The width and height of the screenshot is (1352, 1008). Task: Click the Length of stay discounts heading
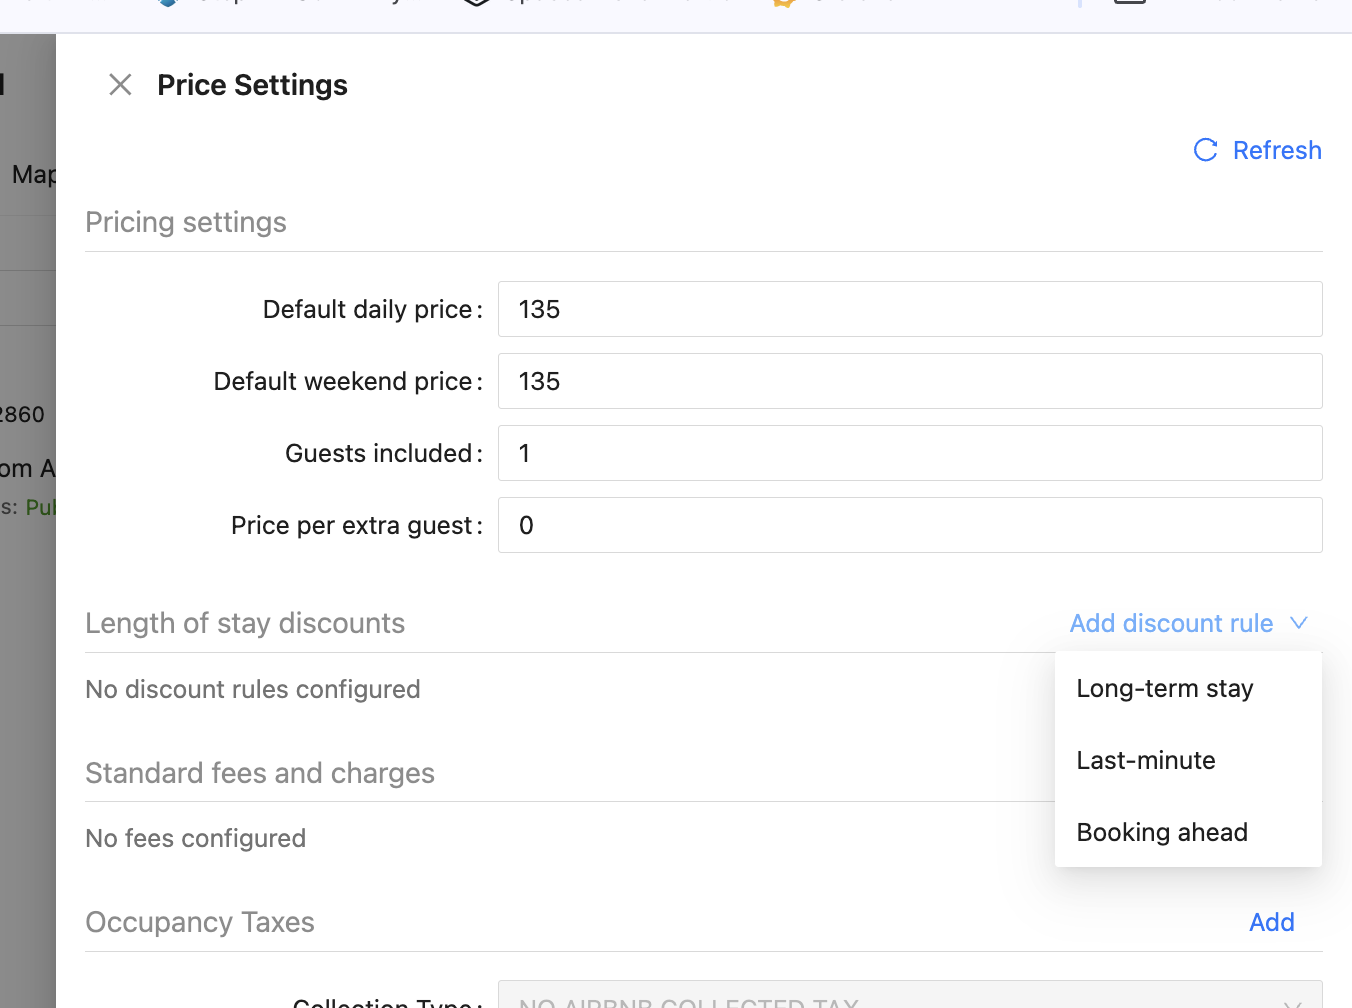[x=245, y=623]
